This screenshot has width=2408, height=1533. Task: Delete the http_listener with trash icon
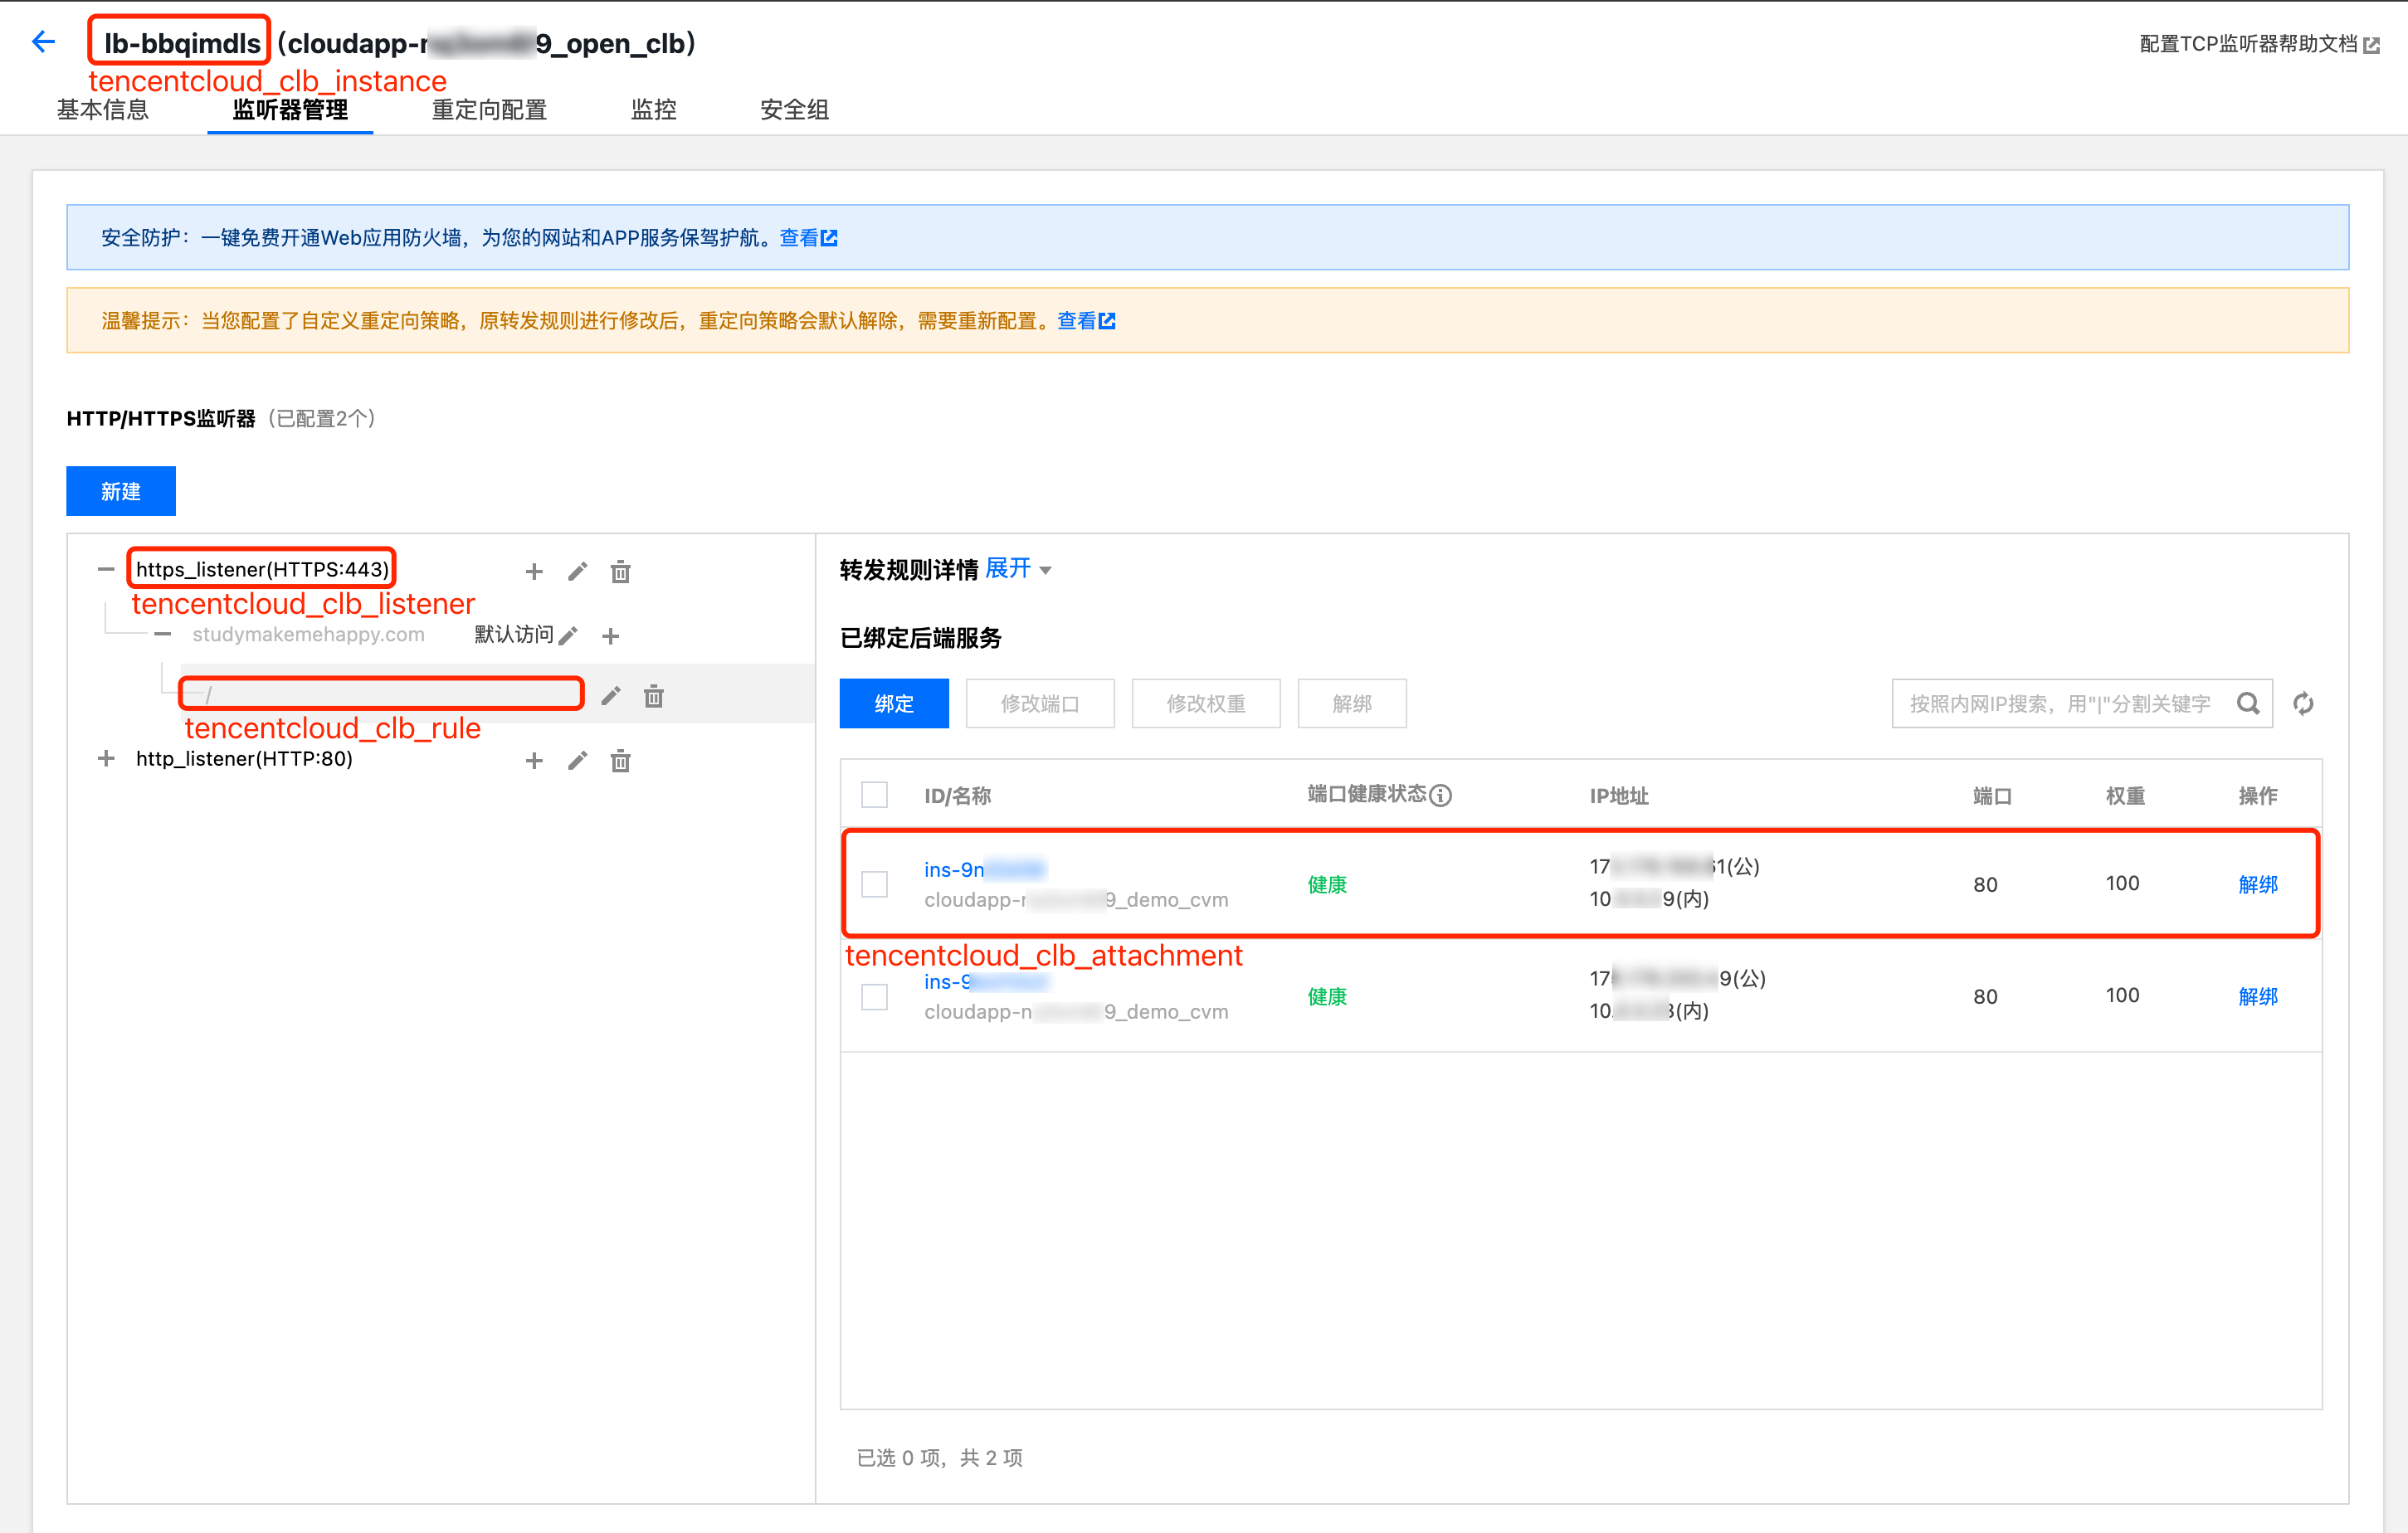pyautogui.click(x=620, y=761)
